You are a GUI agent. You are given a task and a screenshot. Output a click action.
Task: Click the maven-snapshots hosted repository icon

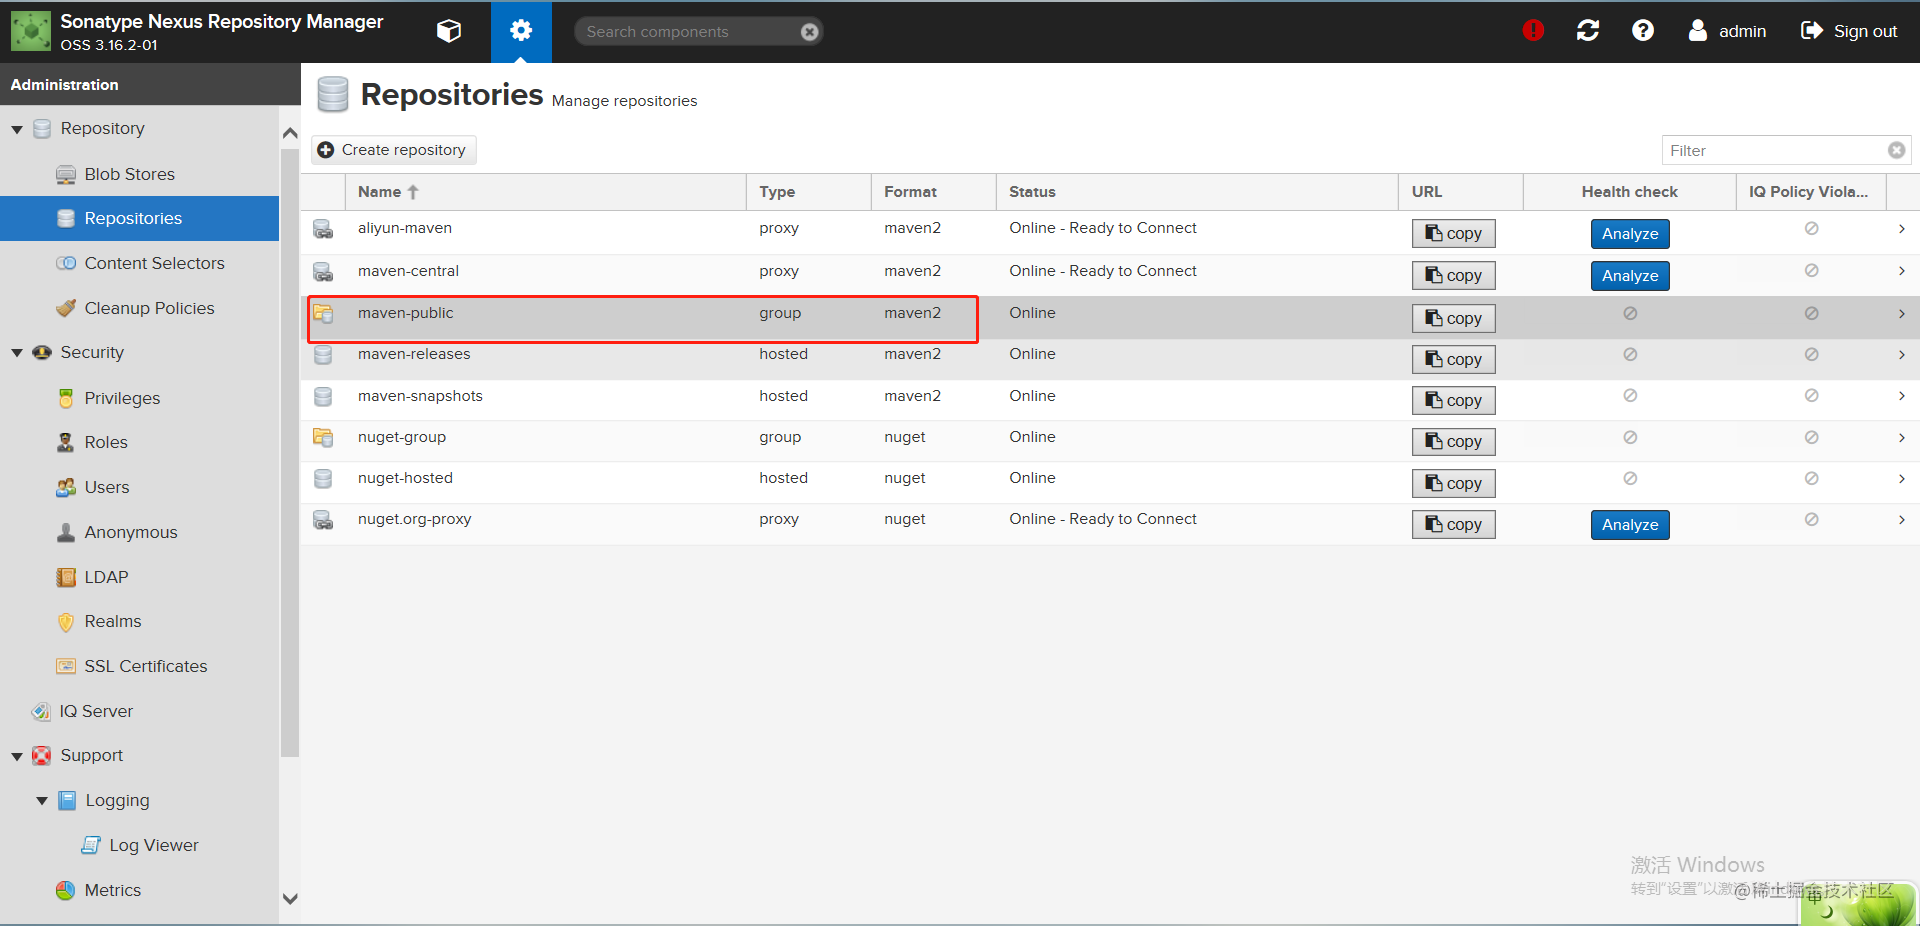(323, 396)
